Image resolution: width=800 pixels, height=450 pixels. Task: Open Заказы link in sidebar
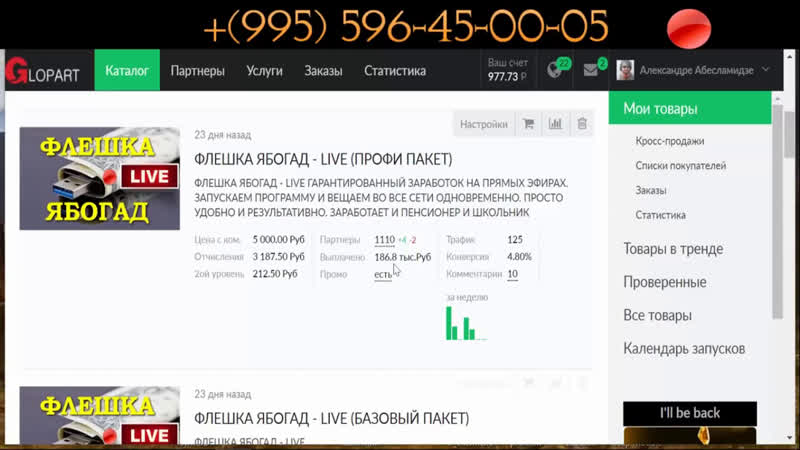pos(651,190)
